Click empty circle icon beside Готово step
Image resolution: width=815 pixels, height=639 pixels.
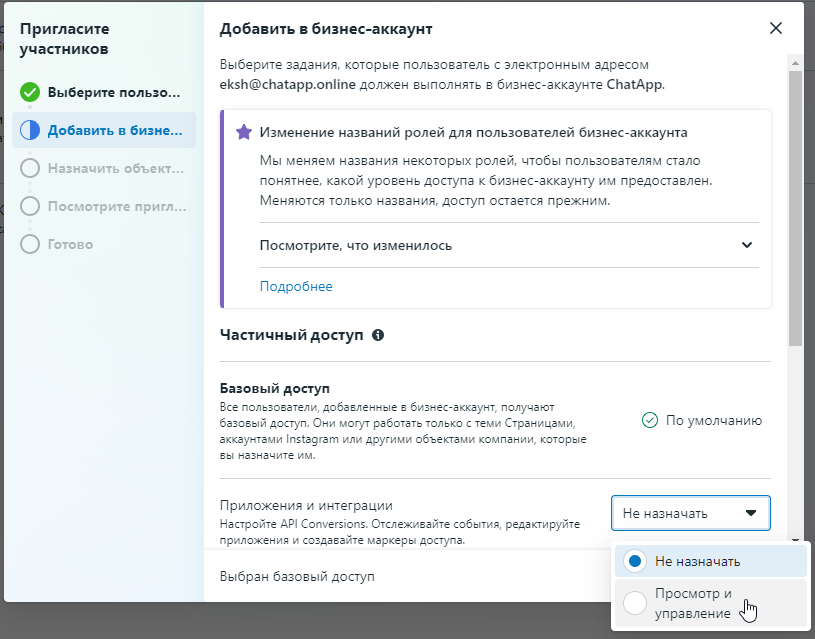pos(30,244)
